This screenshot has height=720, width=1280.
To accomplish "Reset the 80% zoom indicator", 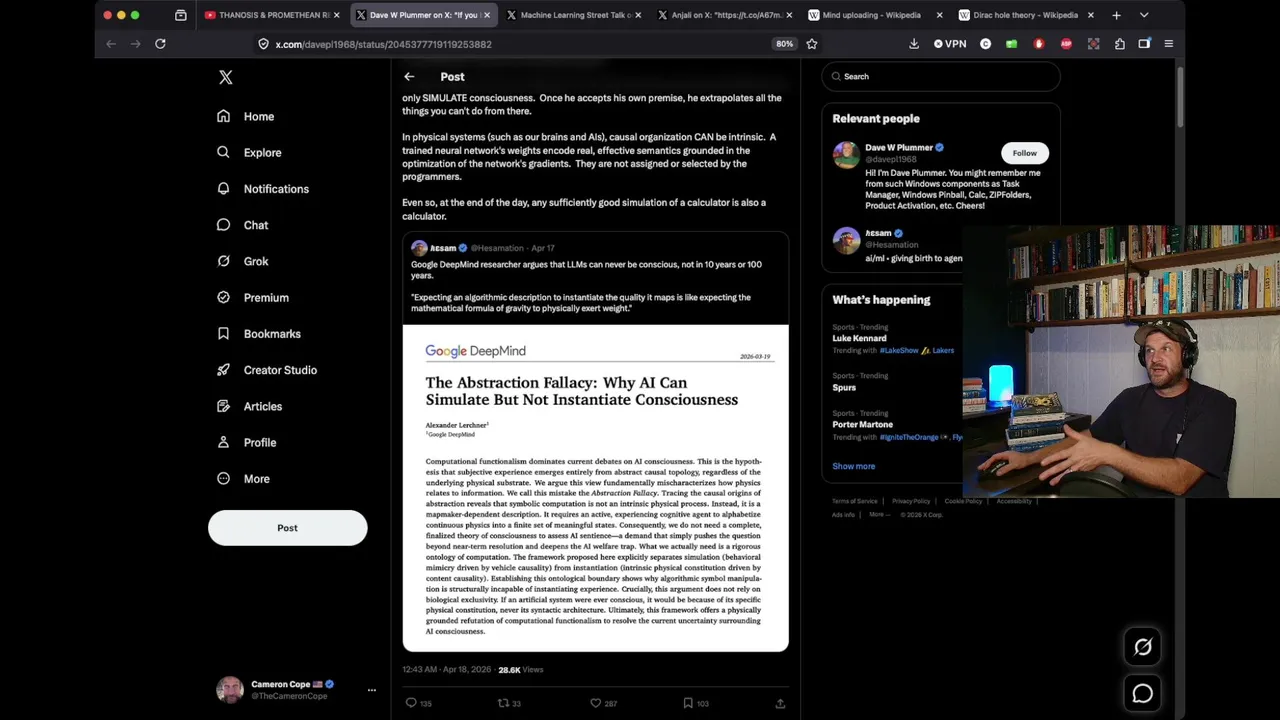I will coord(784,44).
